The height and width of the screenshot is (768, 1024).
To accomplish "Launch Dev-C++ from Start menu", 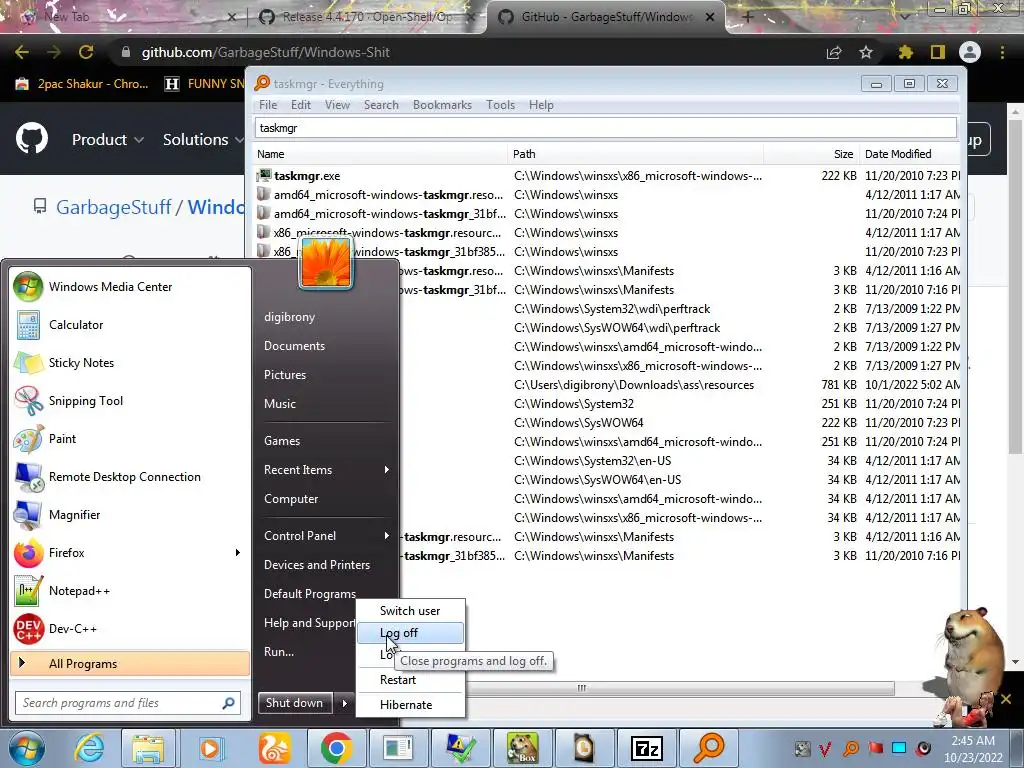I will pos(131,629).
